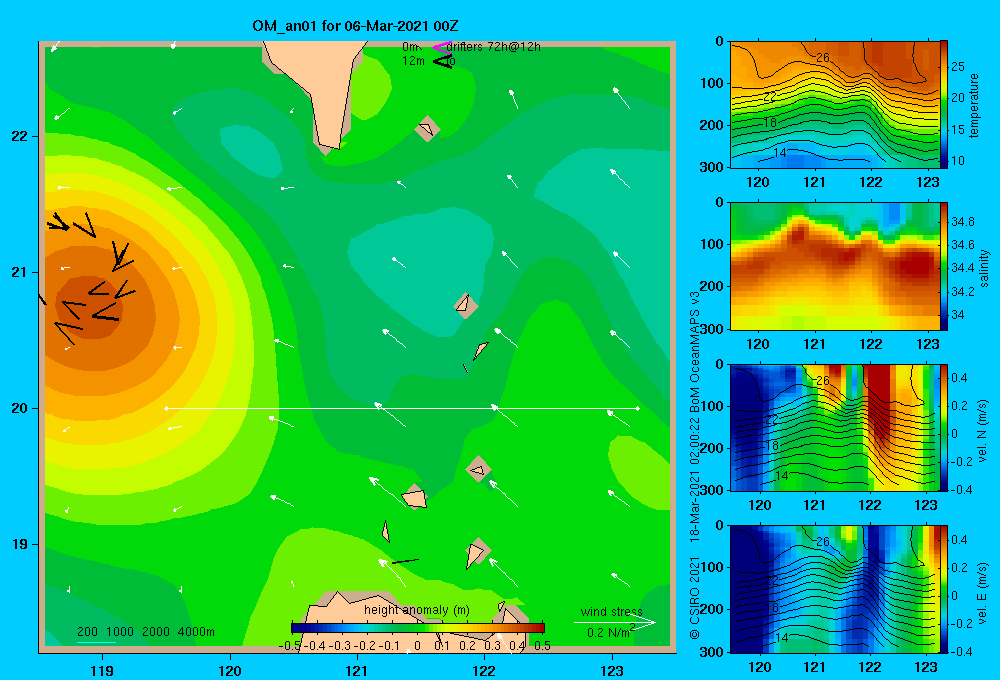Open the northward velocity section panel
Image resolution: width=1000 pixels, height=680 pixels.
pos(835,427)
